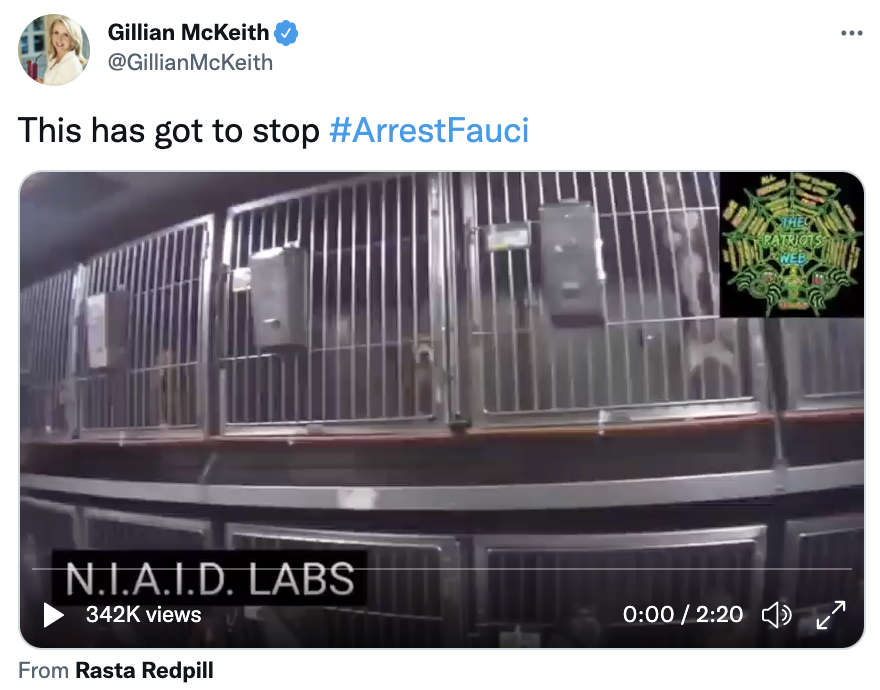Open the video in fullscreen mode

point(831,615)
